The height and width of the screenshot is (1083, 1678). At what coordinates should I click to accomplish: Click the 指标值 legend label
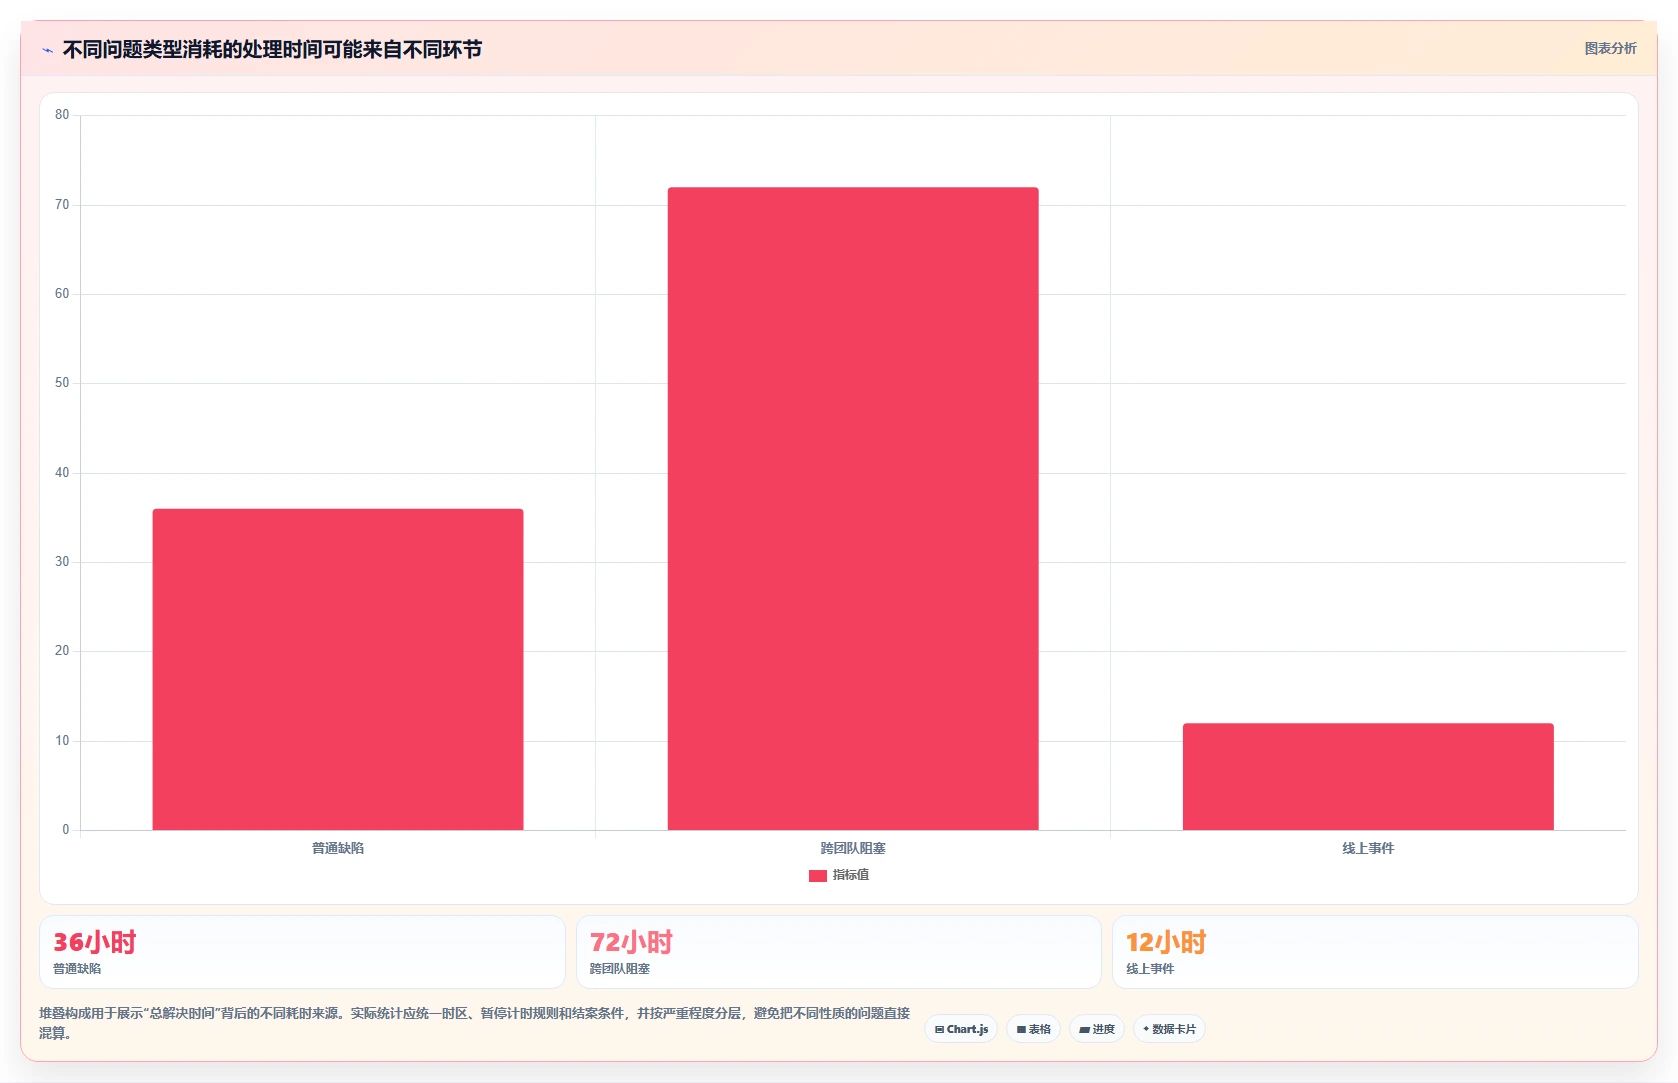coord(851,875)
